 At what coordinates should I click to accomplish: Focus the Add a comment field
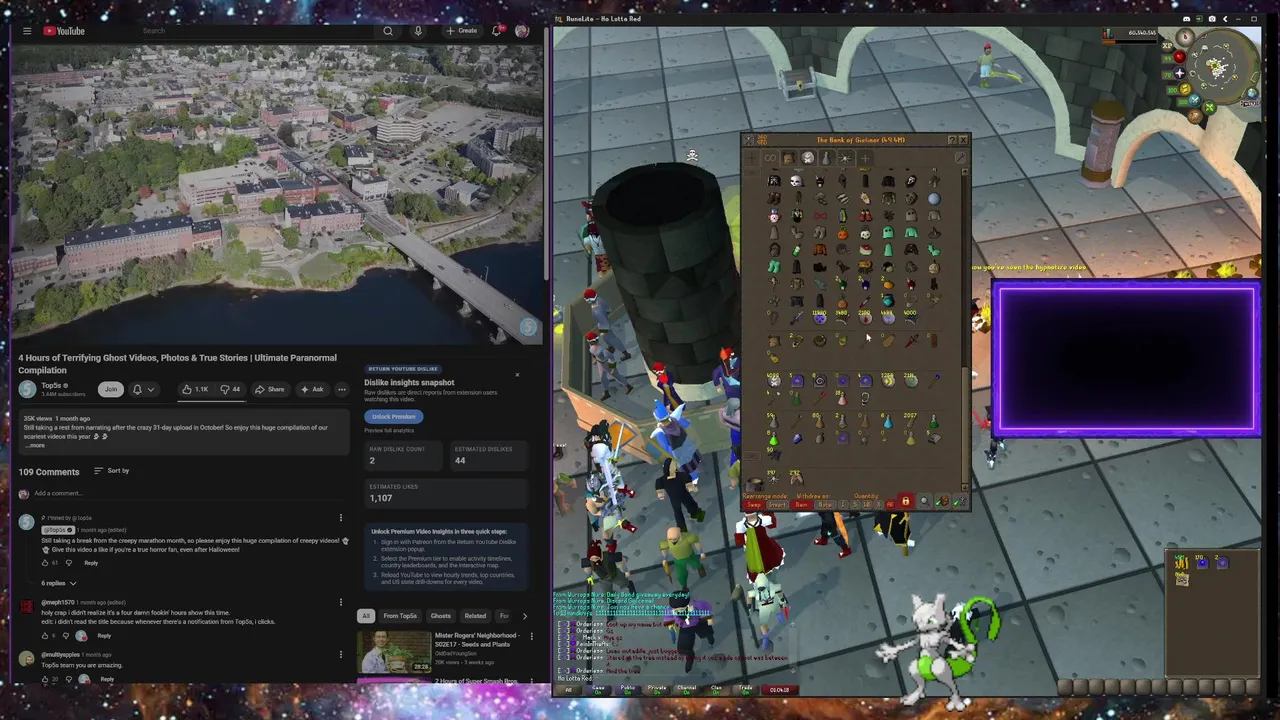click(x=190, y=493)
